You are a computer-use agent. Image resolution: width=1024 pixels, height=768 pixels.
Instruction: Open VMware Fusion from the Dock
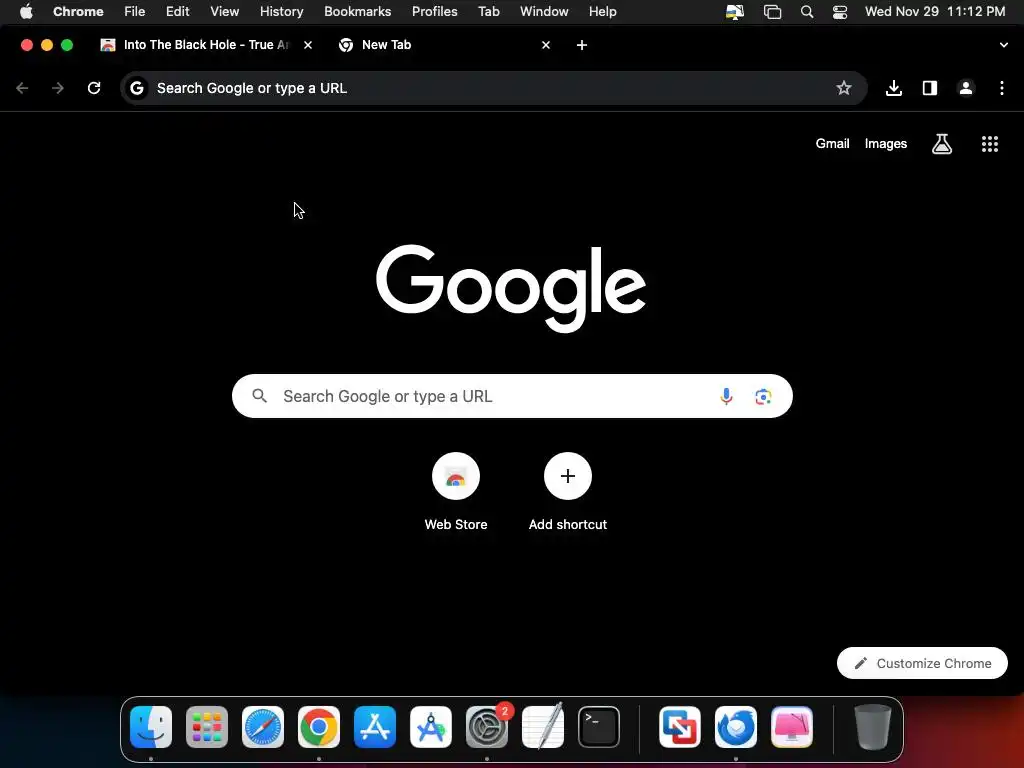point(680,727)
